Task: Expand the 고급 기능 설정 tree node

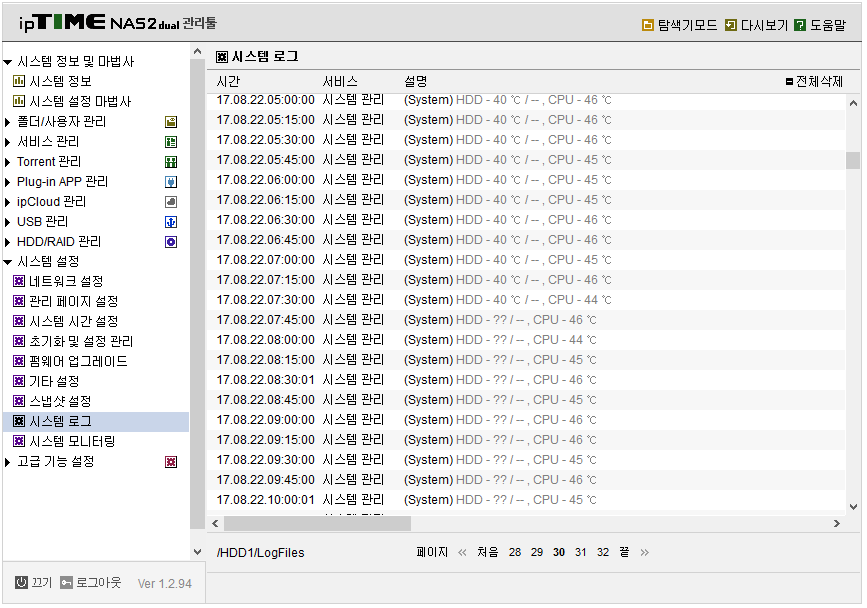Action: [x=8, y=462]
